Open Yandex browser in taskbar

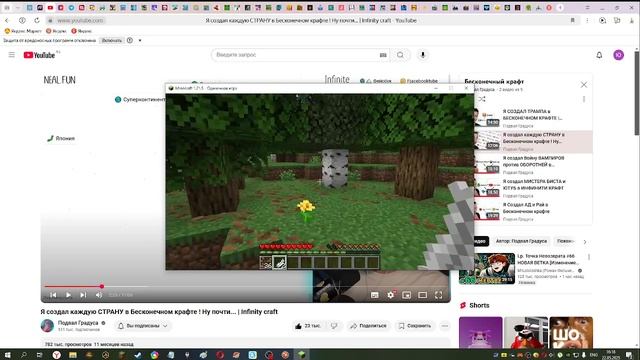[x=56, y=355]
